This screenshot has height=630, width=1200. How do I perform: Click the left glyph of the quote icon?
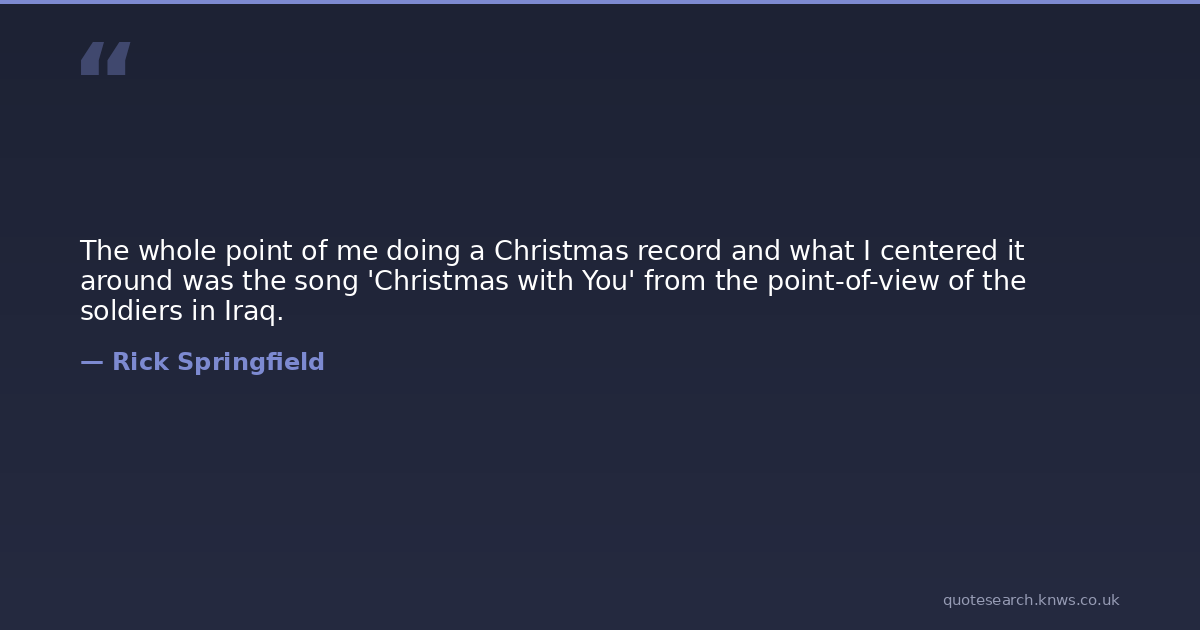point(92,59)
